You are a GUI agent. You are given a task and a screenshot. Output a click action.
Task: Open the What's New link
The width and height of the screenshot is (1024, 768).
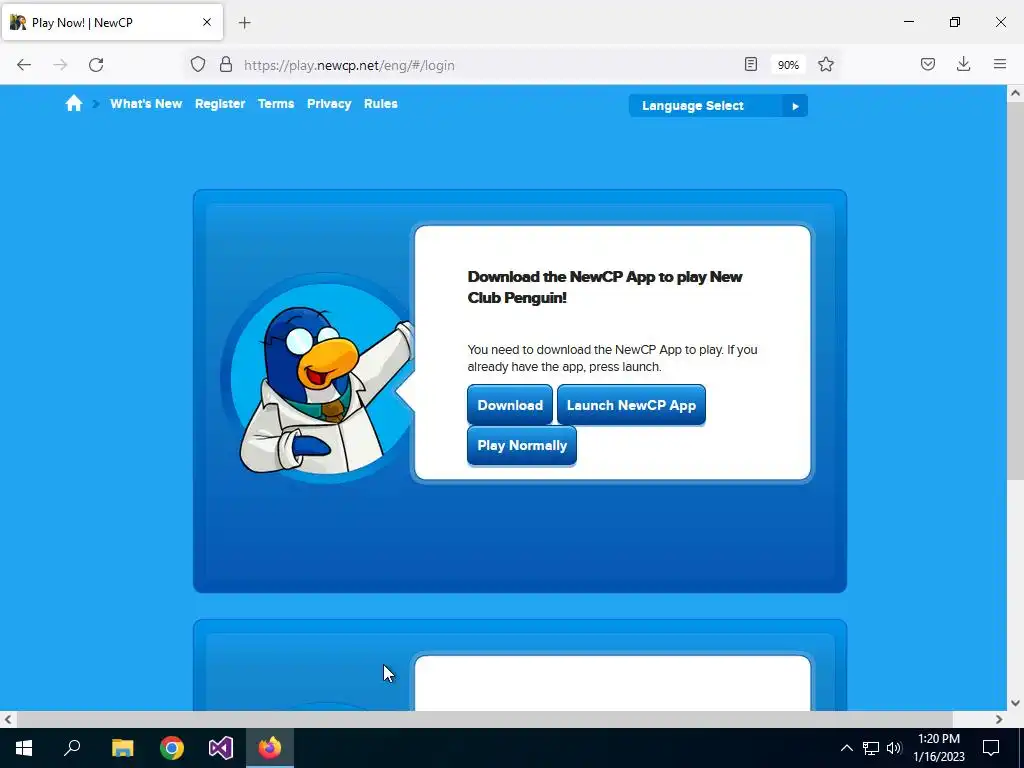(146, 104)
